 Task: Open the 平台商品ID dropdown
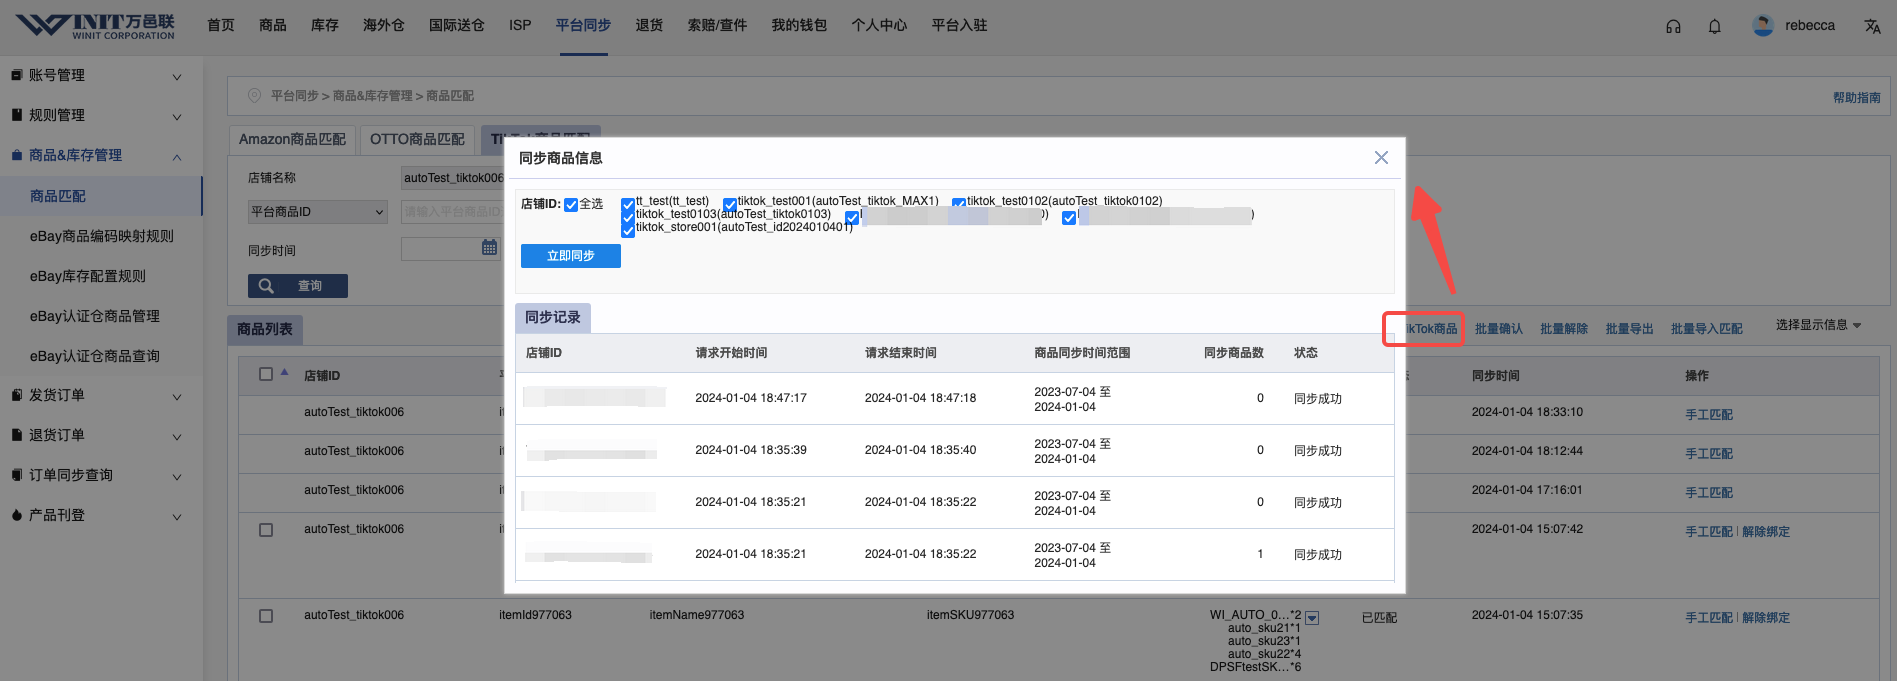coord(317,212)
